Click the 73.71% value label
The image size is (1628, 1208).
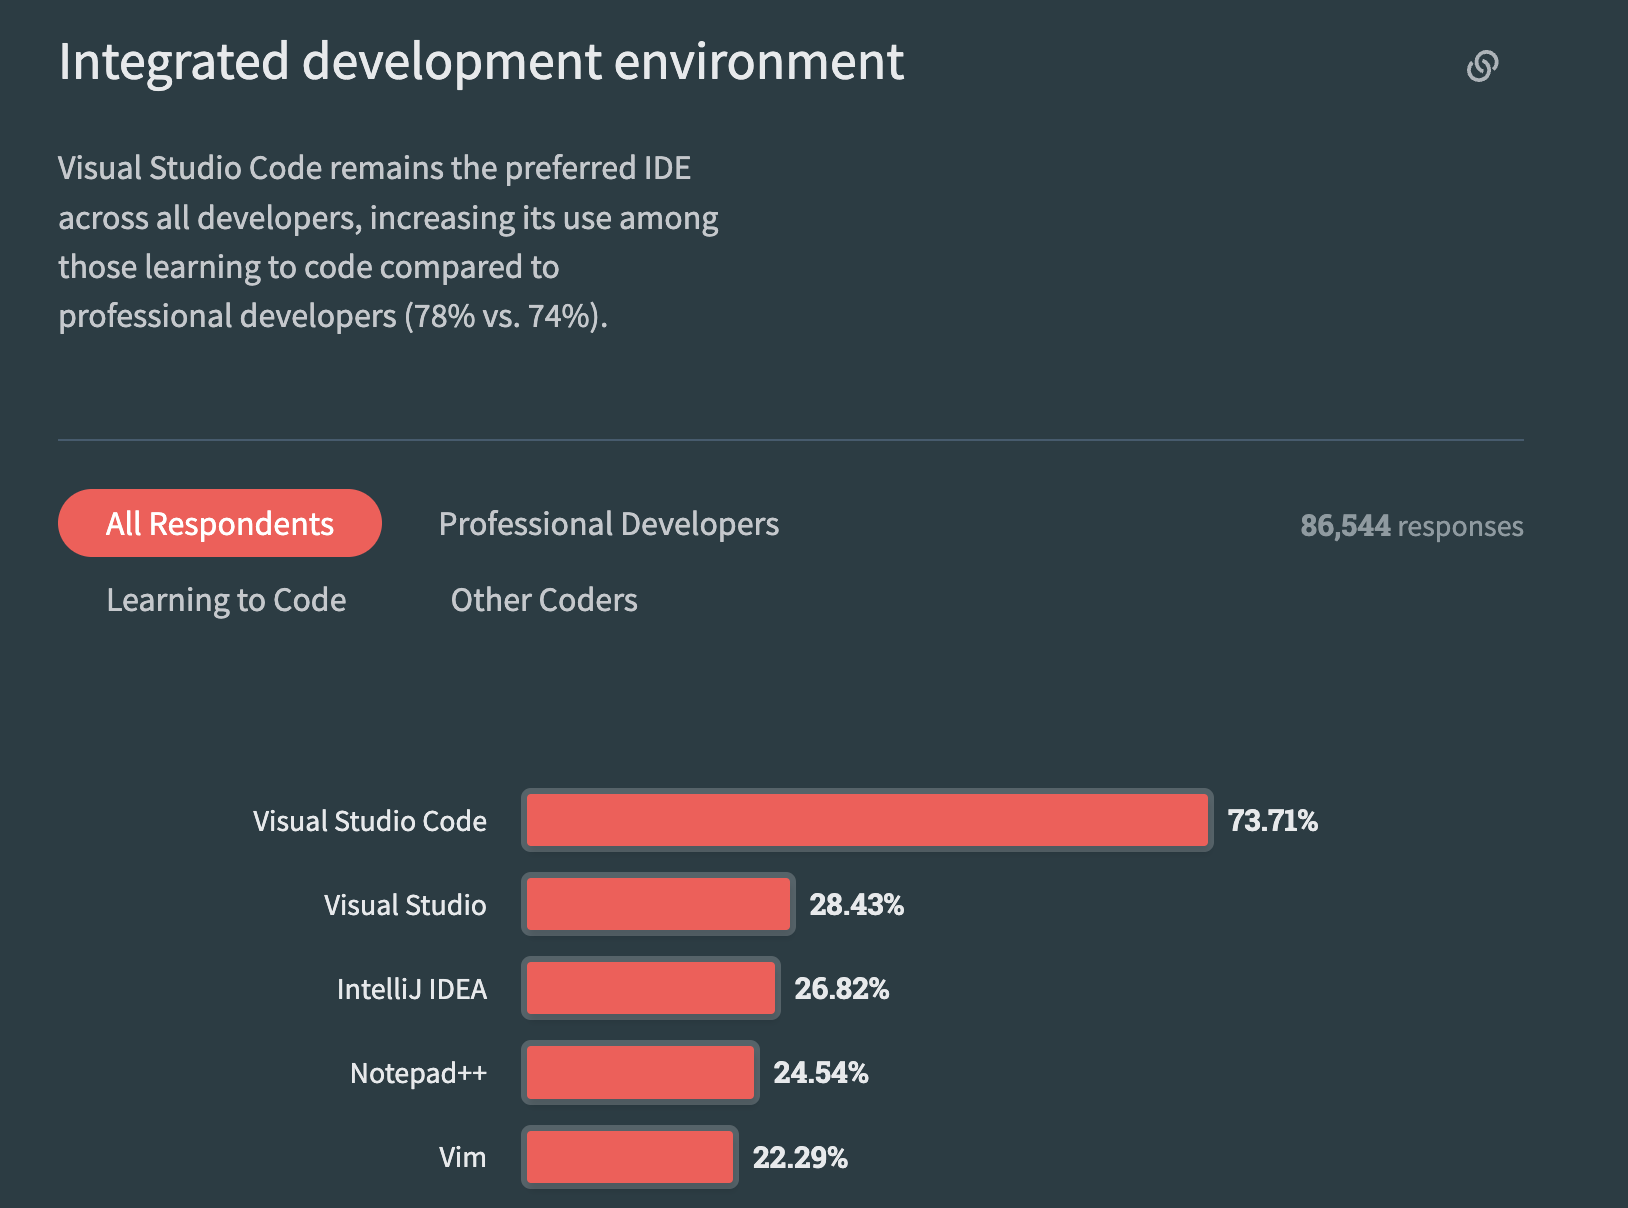[1272, 821]
